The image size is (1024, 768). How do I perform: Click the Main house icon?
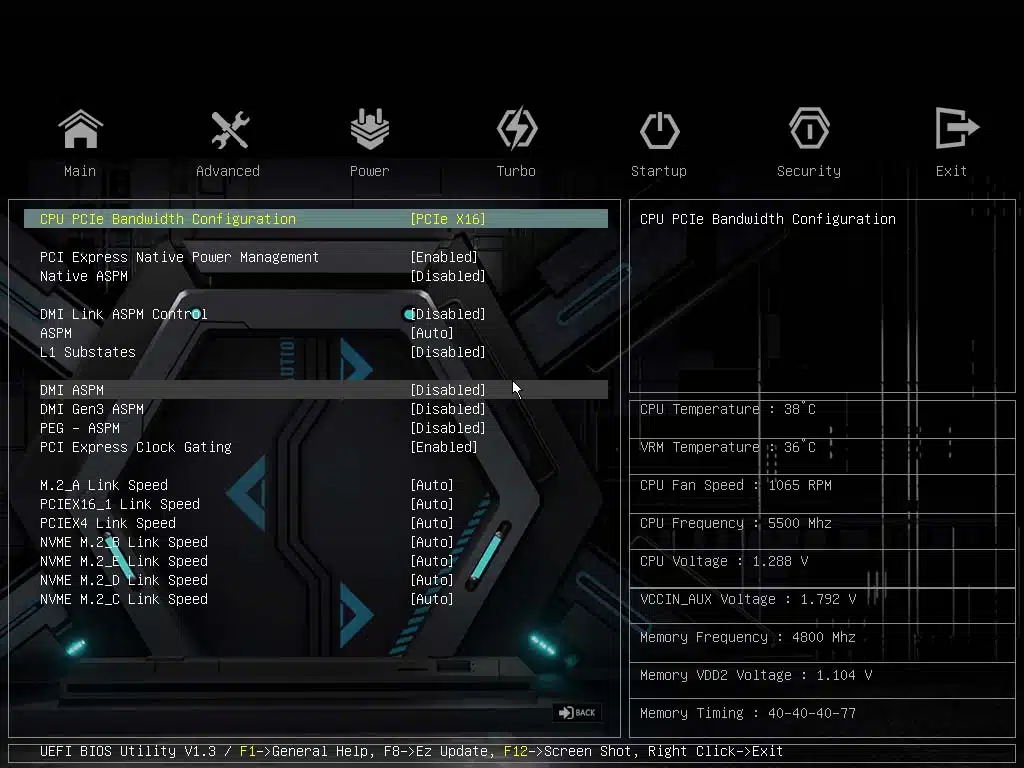(x=80, y=129)
